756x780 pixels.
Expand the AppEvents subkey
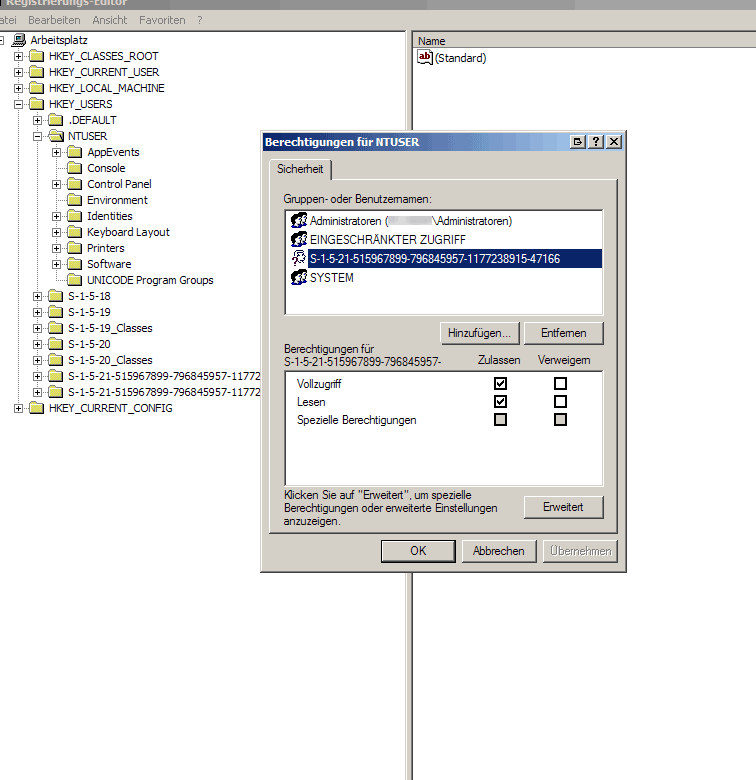click(56, 152)
